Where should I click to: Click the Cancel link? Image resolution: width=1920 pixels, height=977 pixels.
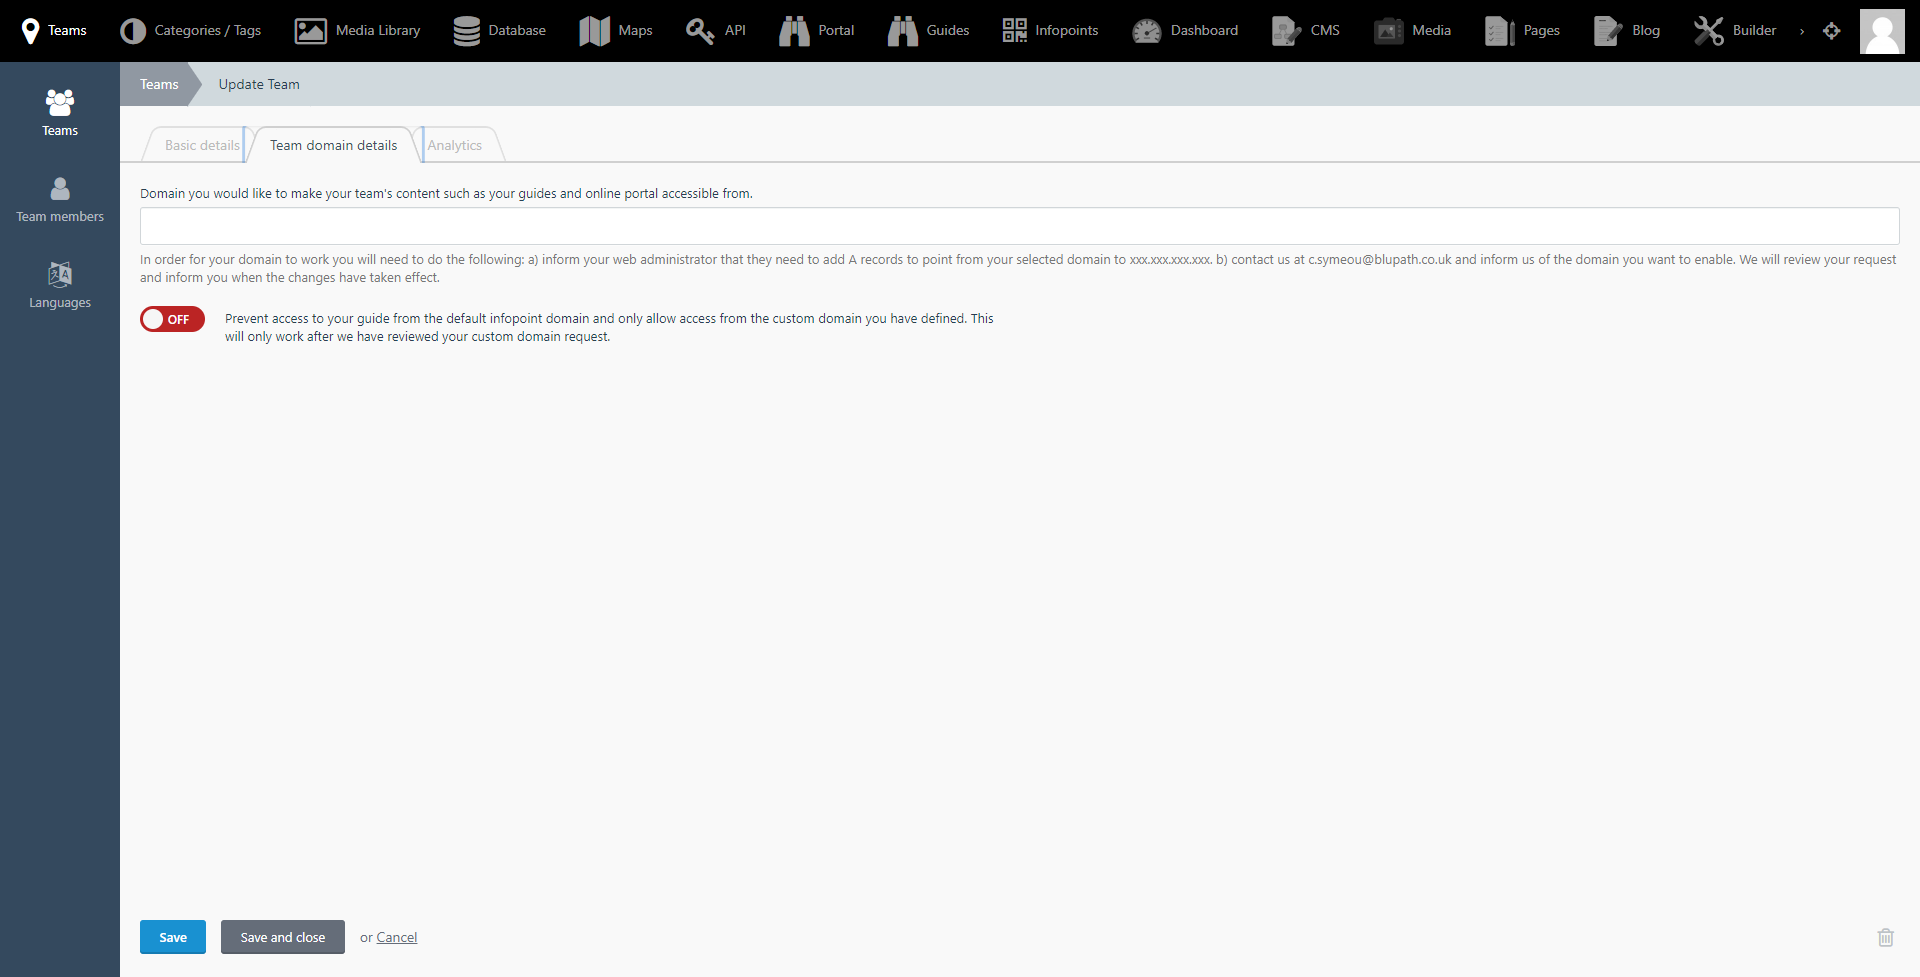pos(397,937)
